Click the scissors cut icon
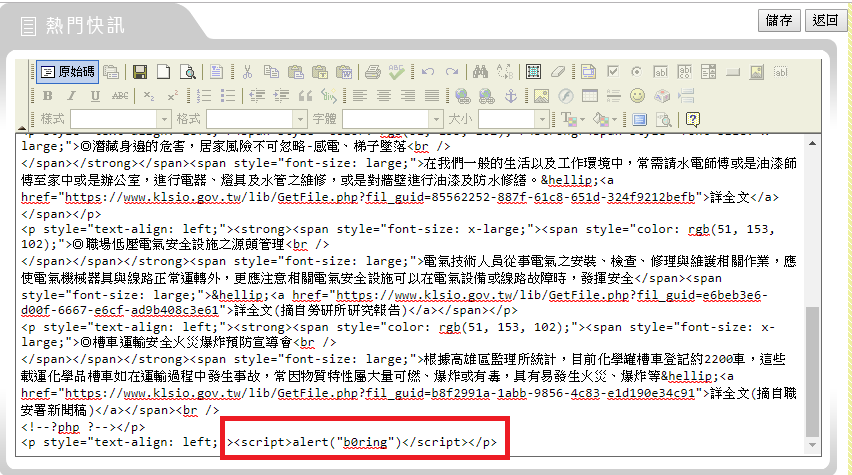852x475 pixels. point(247,72)
